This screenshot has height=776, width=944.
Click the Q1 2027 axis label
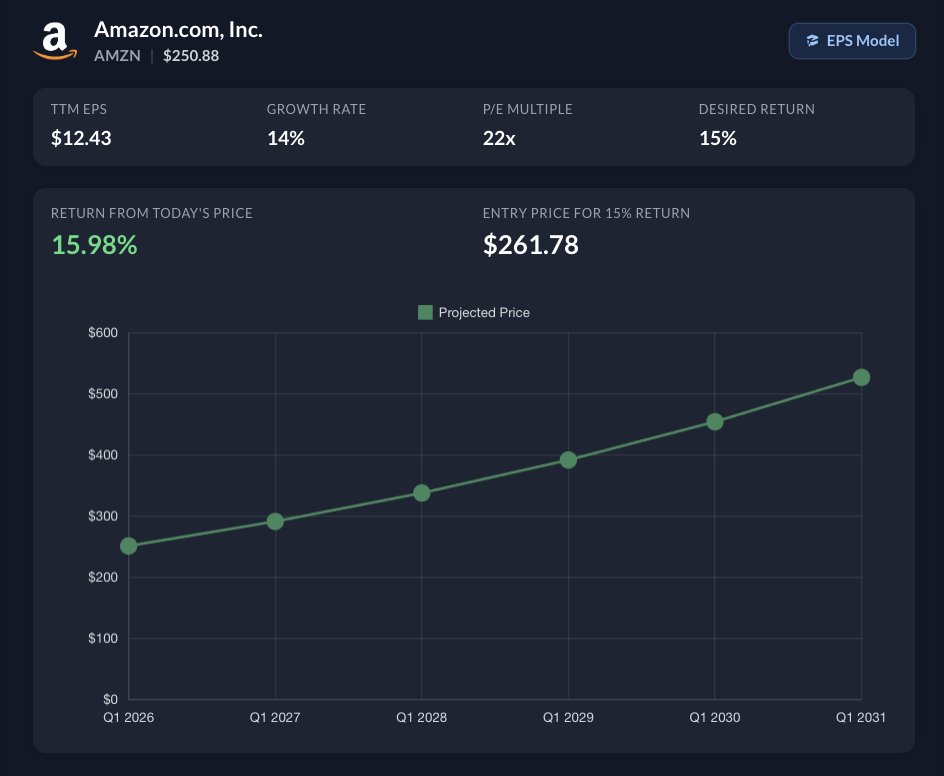click(x=275, y=717)
